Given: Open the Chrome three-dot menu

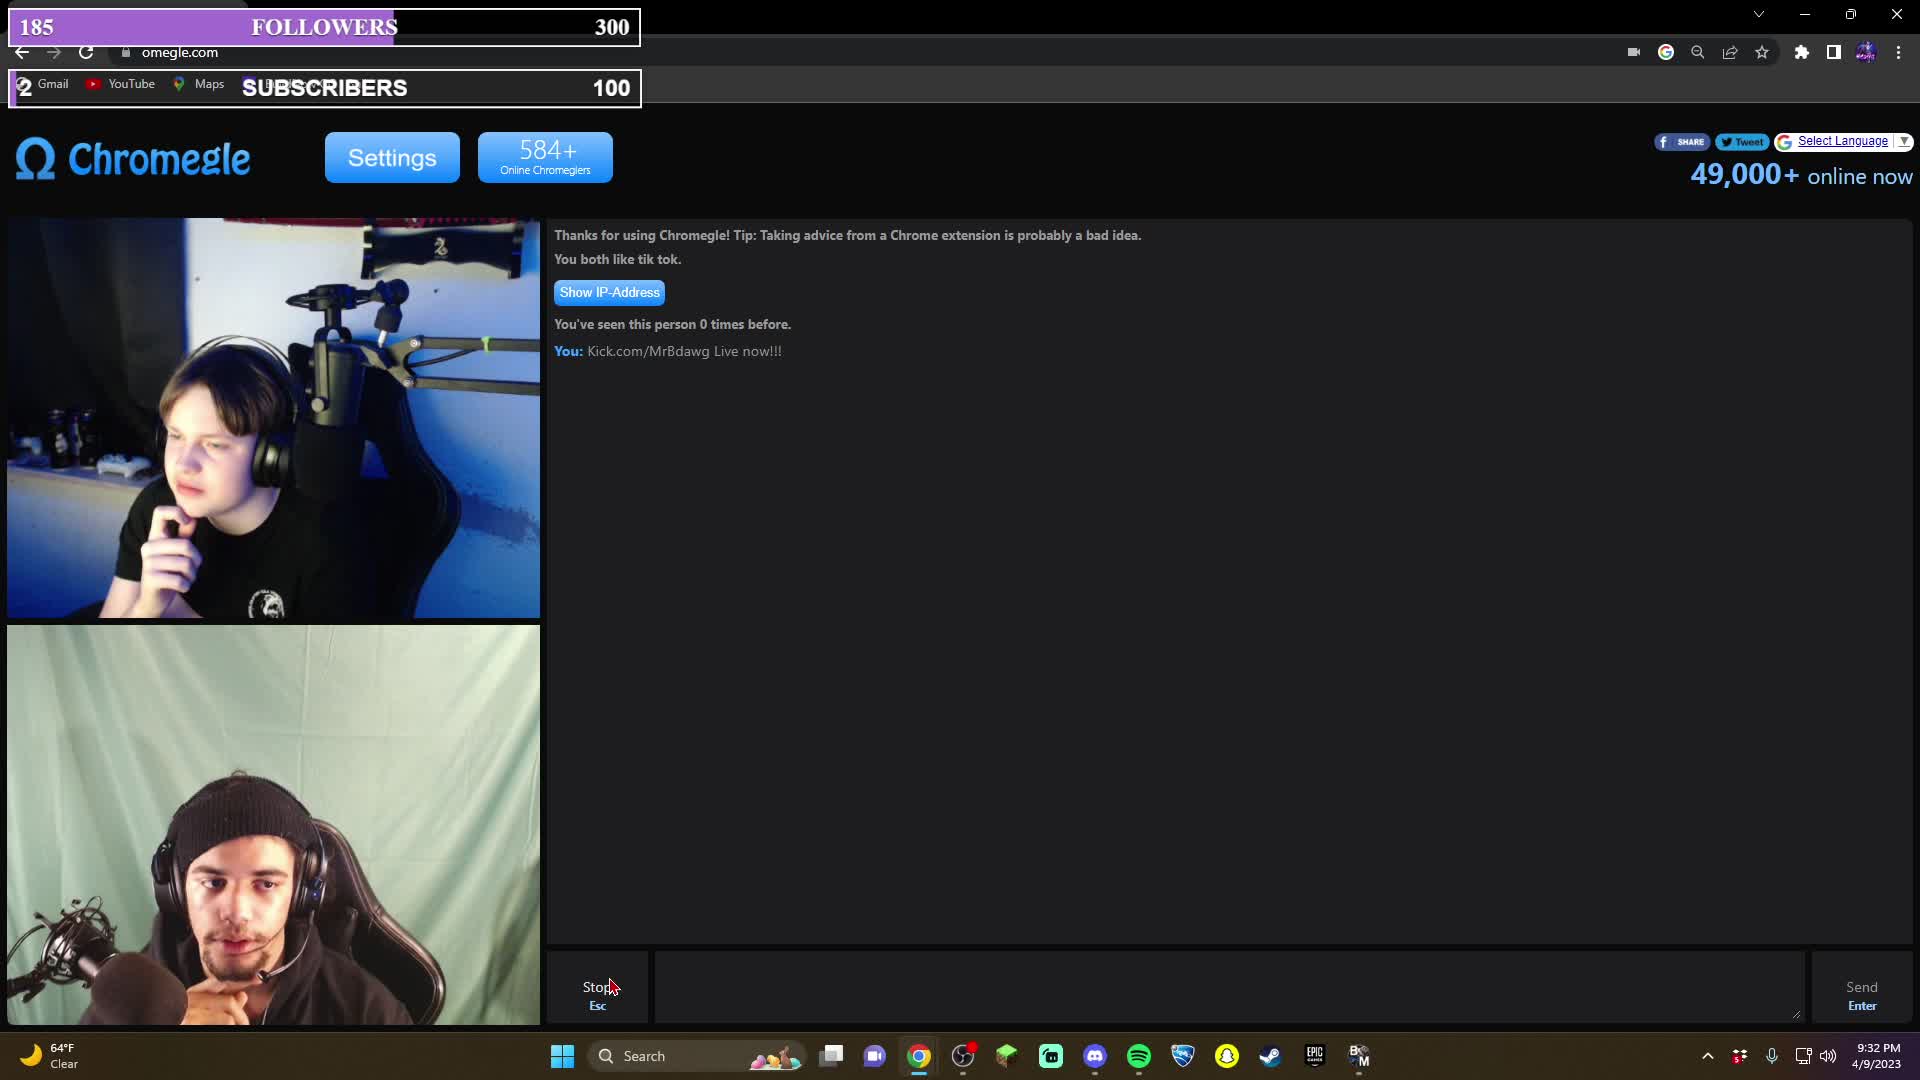Looking at the screenshot, I should point(1899,52).
